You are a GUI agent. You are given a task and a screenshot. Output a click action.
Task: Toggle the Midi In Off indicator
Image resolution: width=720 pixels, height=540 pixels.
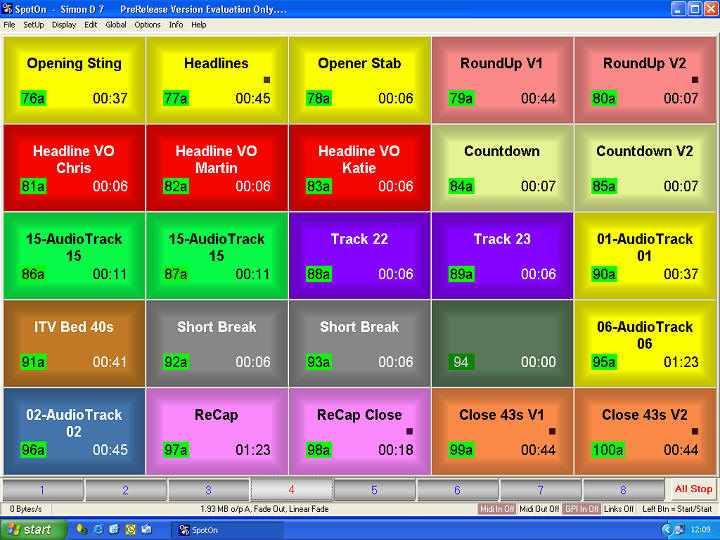coord(496,509)
